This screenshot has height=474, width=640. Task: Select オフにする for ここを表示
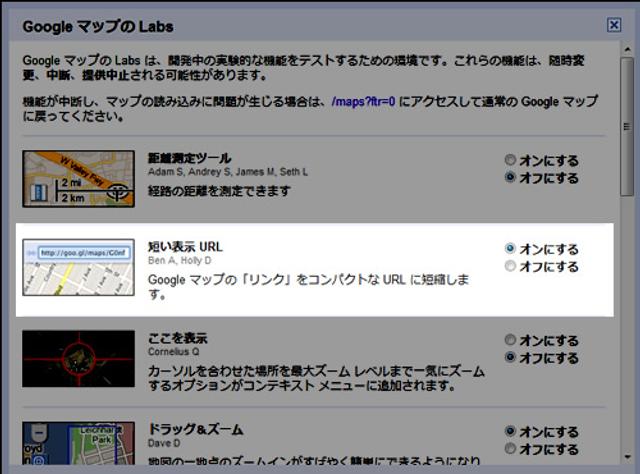pos(510,357)
